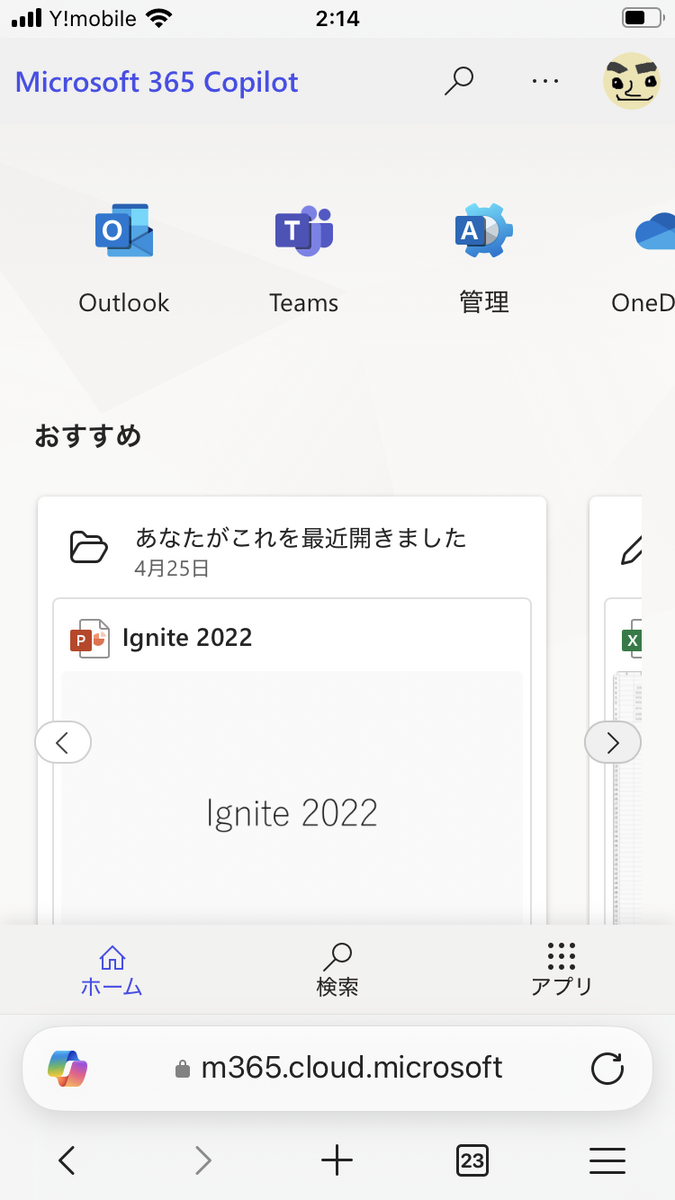Launch the 管理 (Admin) app
Image resolution: width=675 pixels, height=1200 pixels.
(x=484, y=230)
